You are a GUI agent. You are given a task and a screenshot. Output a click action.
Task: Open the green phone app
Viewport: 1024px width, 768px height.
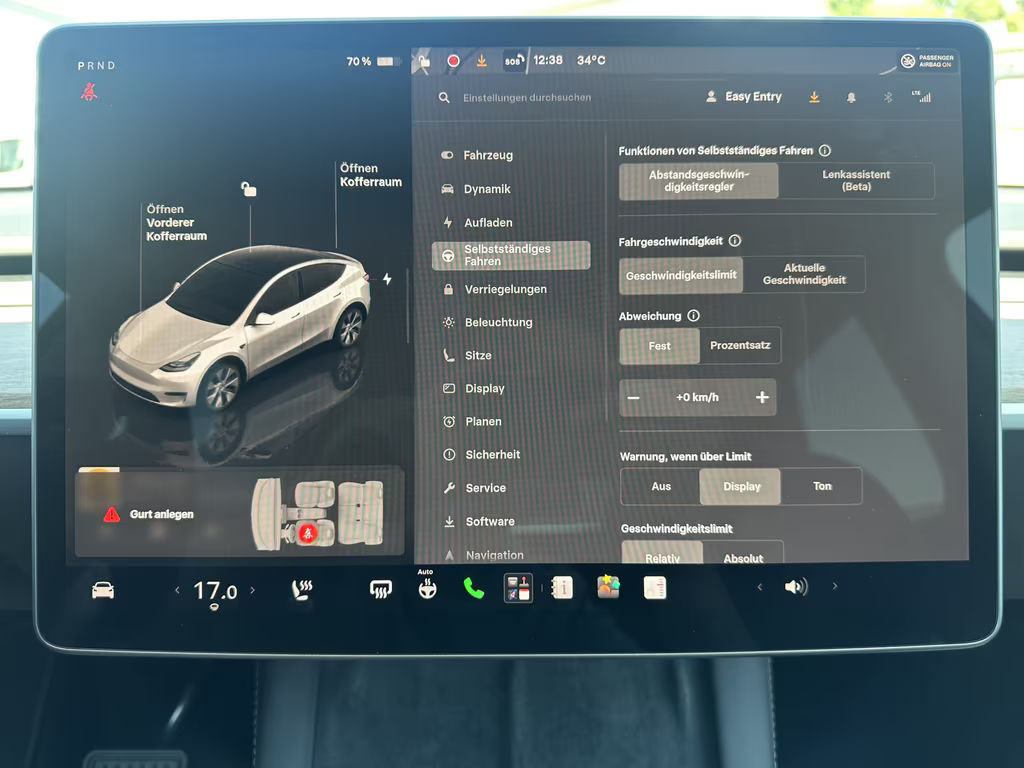tap(473, 588)
